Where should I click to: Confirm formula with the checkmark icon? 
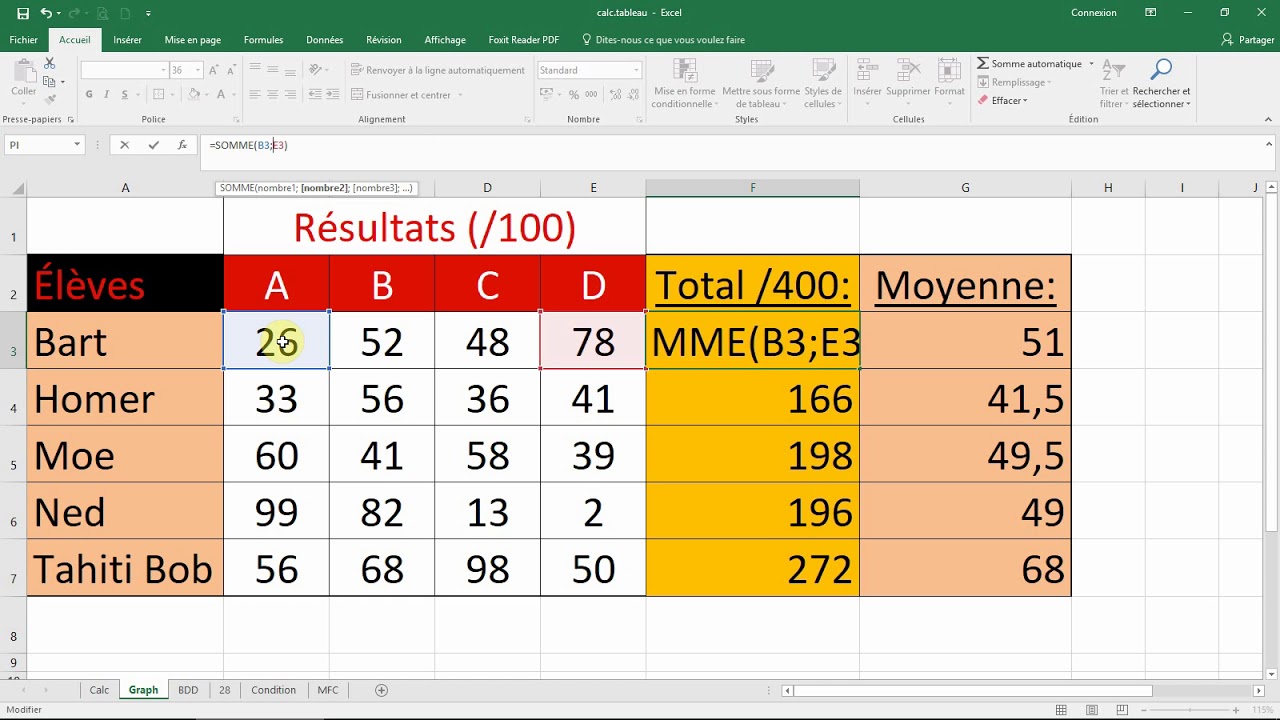tap(153, 145)
